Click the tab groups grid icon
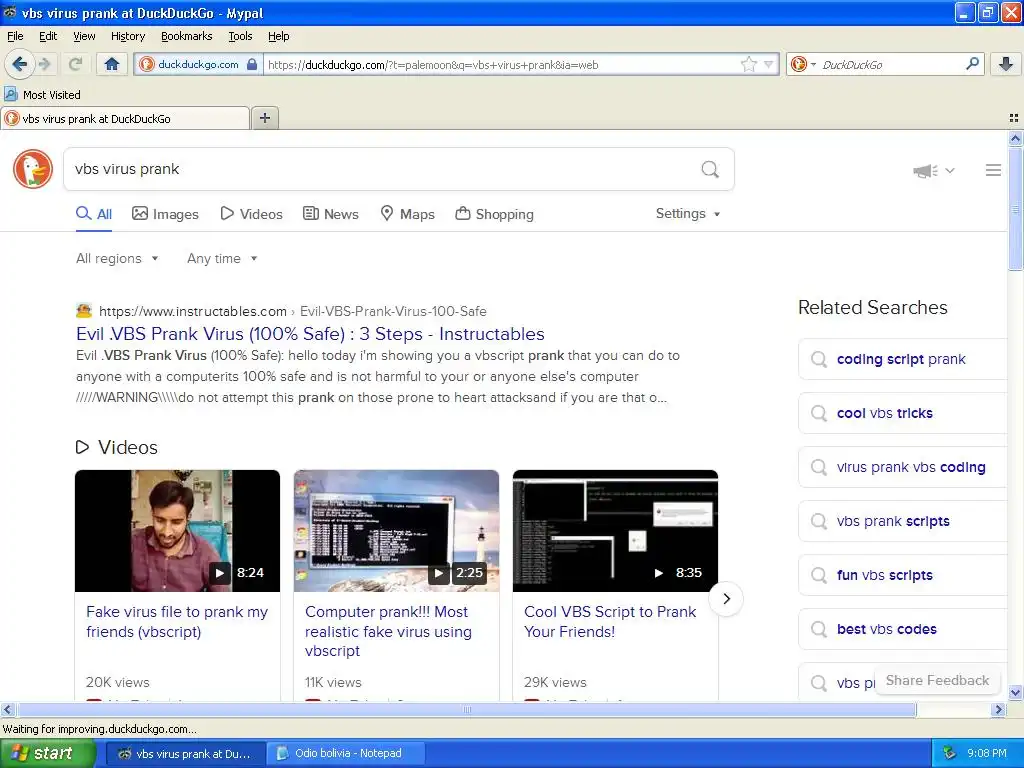The height and width of the screenshot is (768, 1024). tap(1014, 118)
